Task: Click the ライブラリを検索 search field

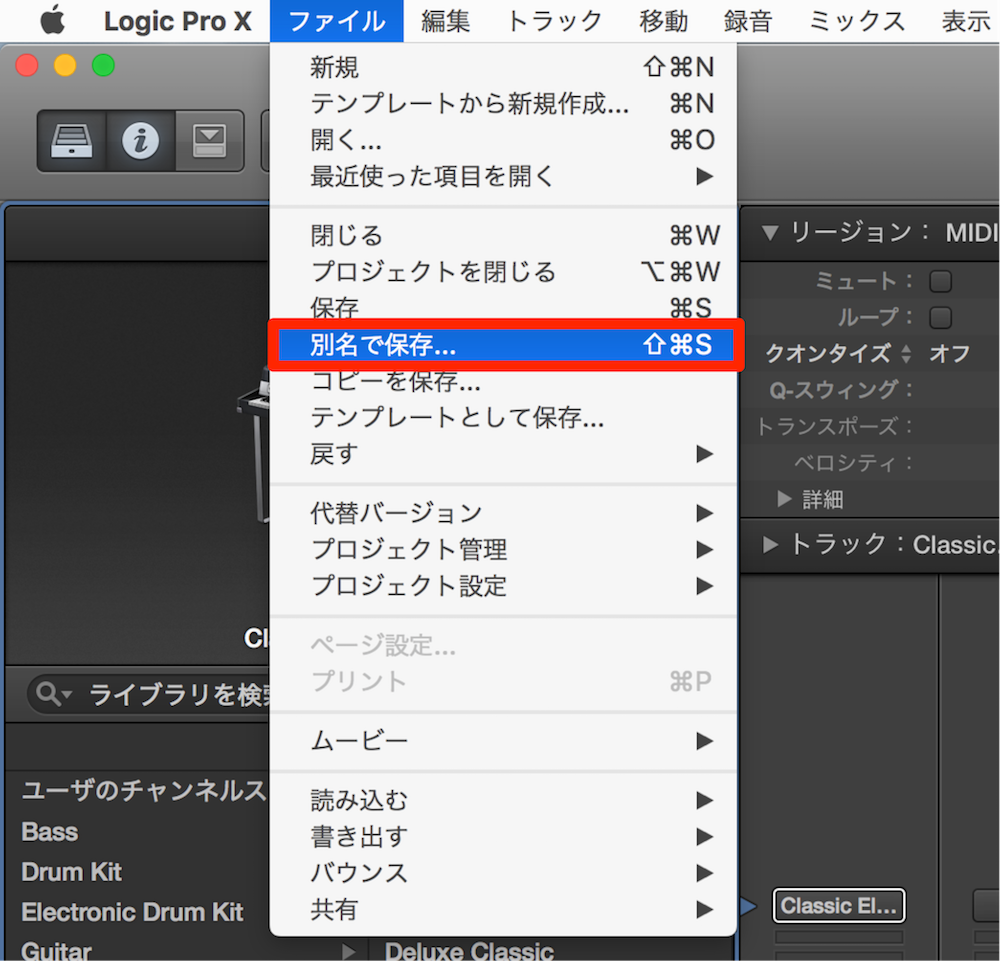Action: [x=153, y=694]
